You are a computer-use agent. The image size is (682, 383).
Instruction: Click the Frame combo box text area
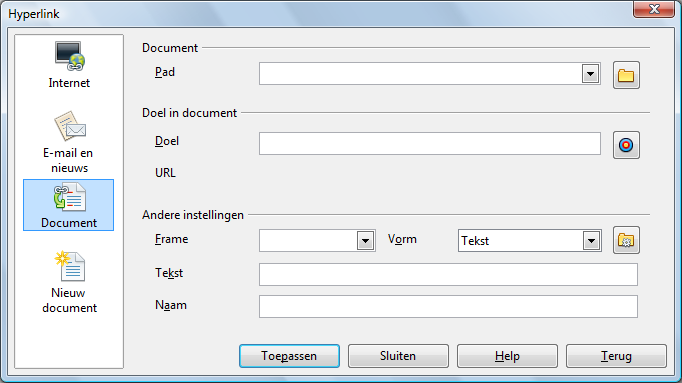(x=308, y=240)
